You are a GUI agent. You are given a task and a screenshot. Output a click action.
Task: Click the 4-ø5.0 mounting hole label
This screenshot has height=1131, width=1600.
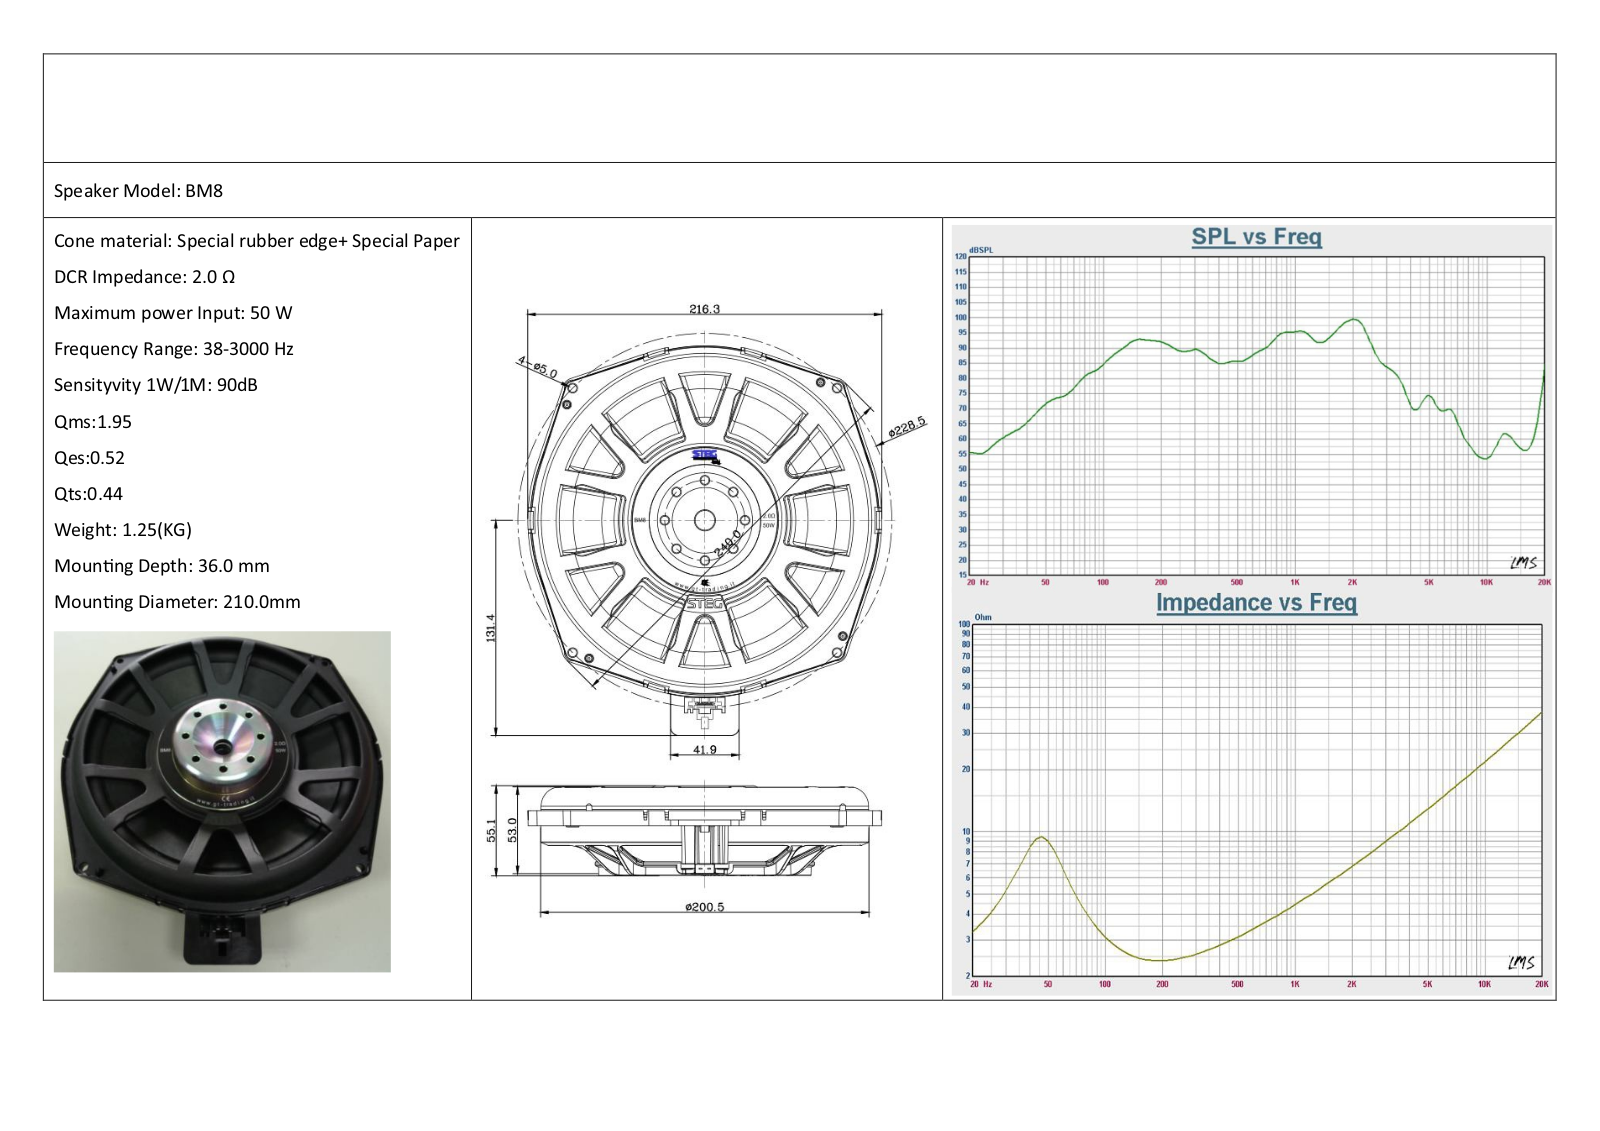[537, 366]
